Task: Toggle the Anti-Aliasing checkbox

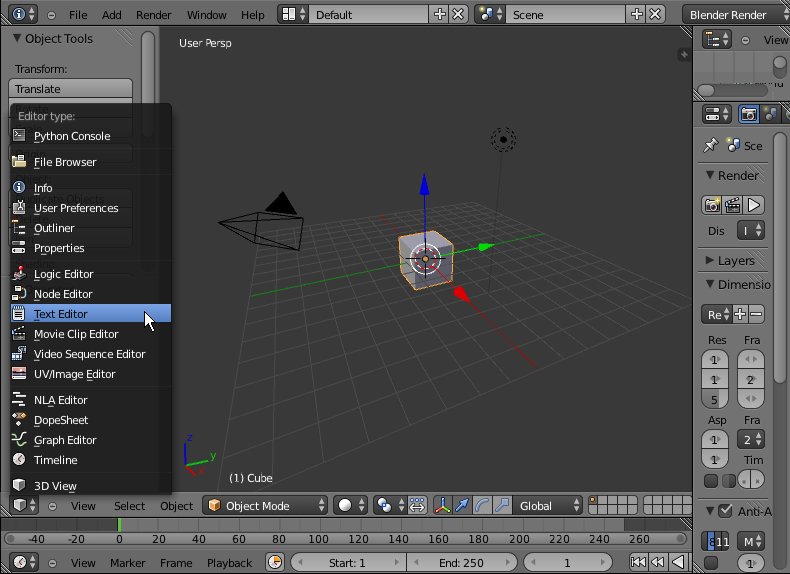Action: [725, 511]
